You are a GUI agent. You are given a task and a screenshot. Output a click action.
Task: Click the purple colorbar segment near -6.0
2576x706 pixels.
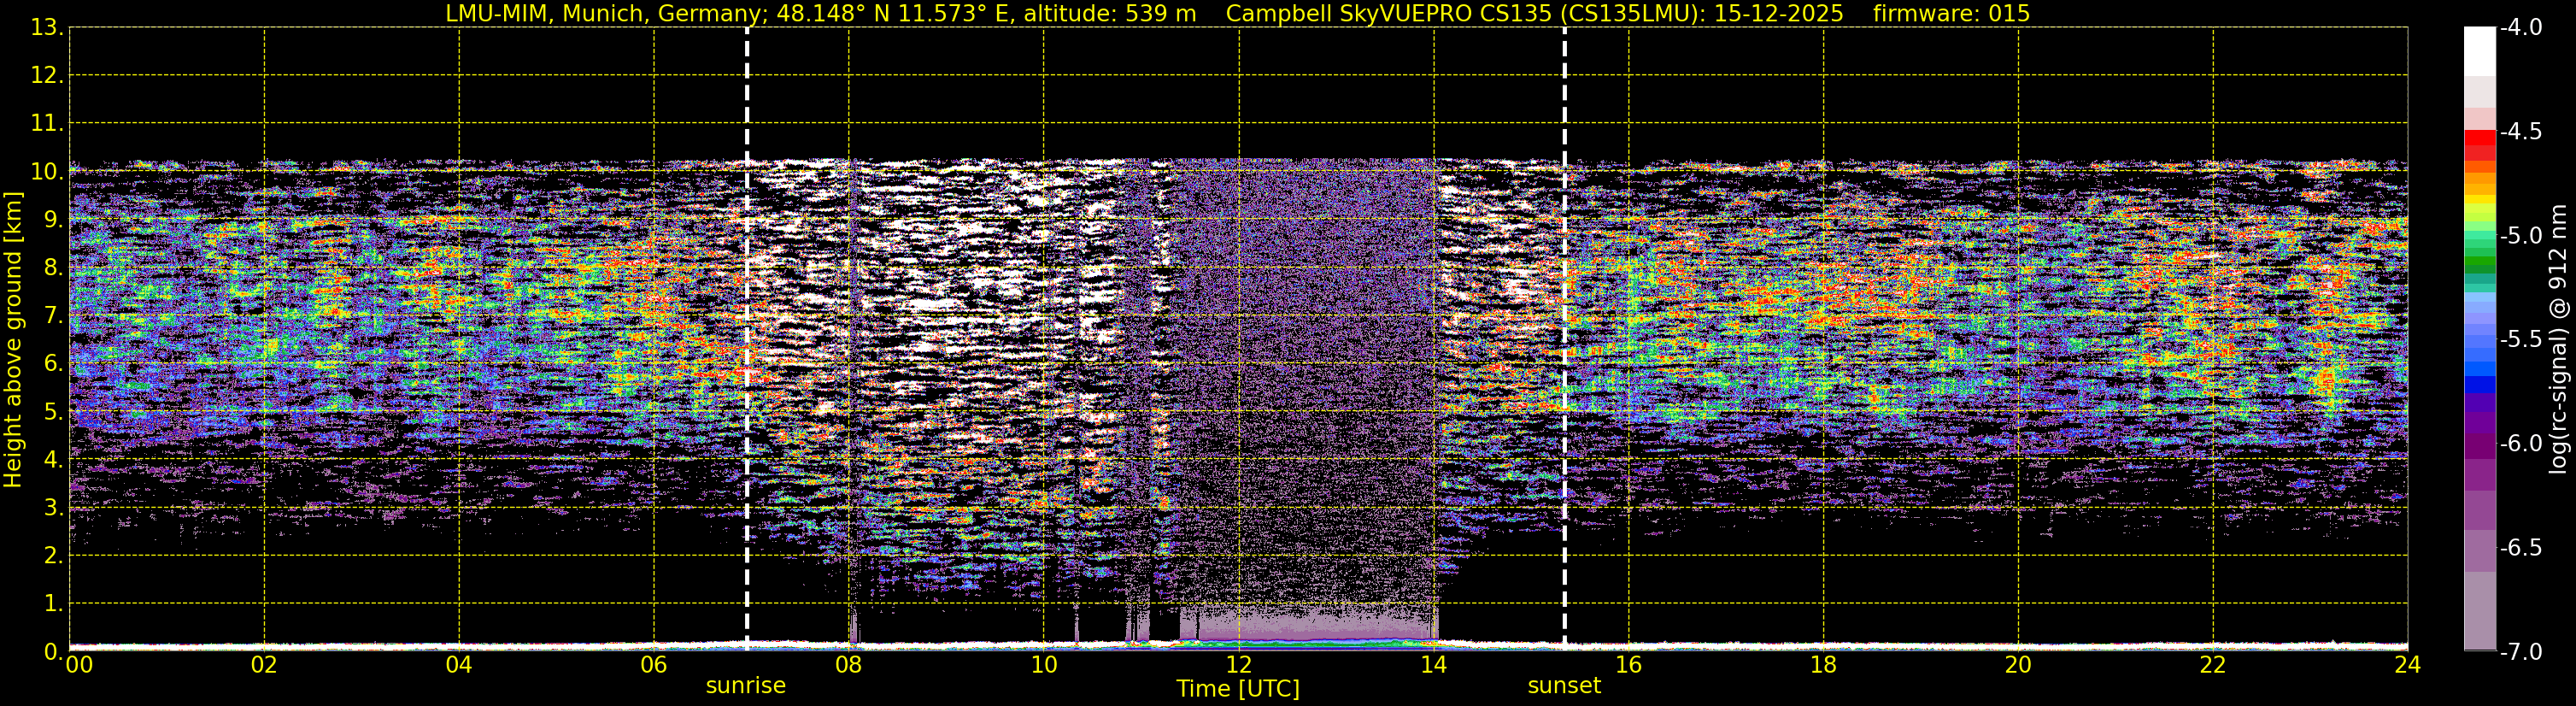coord(2480,445)
